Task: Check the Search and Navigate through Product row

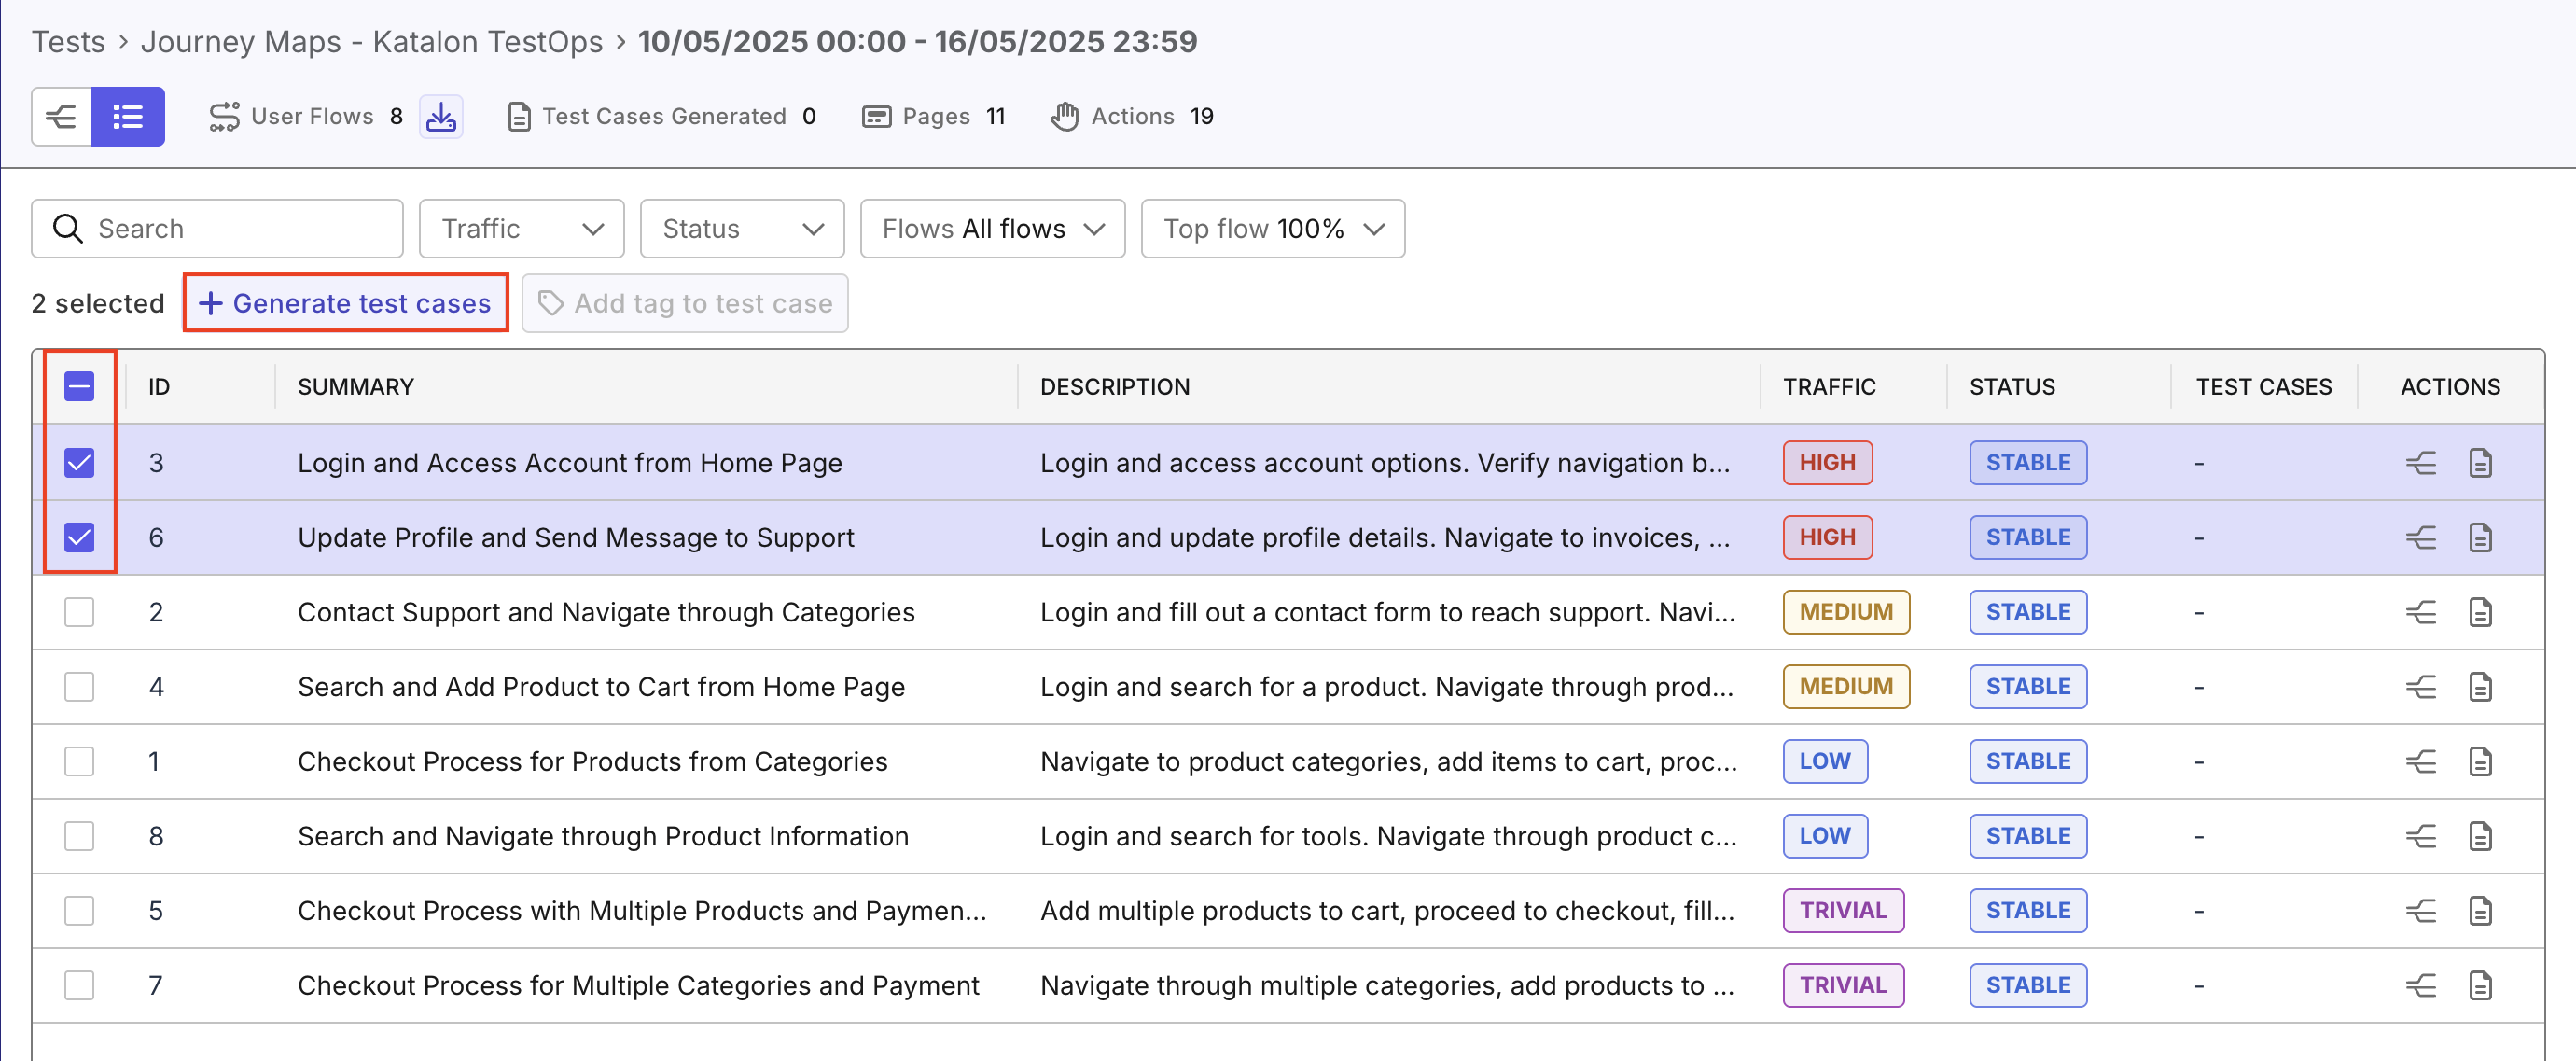Action: tap(79, 836)
